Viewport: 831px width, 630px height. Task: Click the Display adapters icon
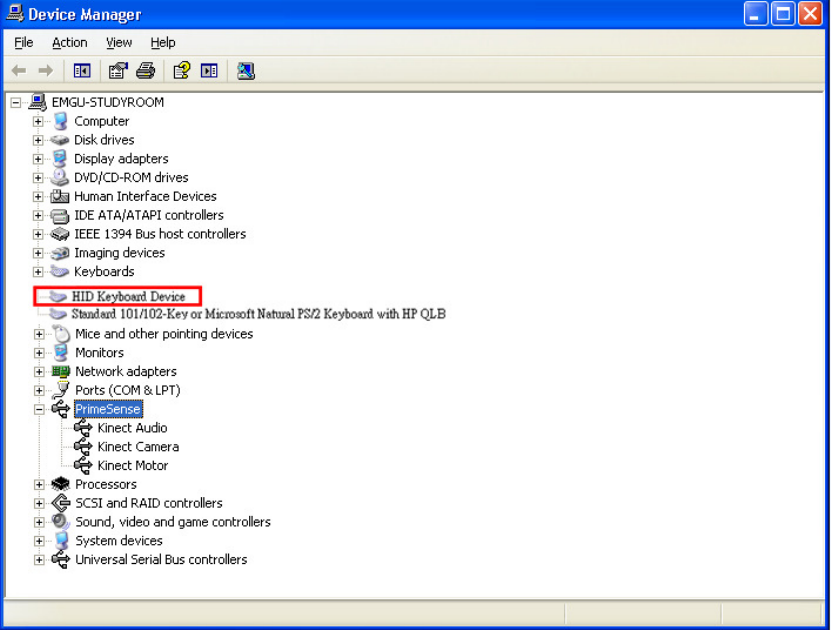(60, 158)
